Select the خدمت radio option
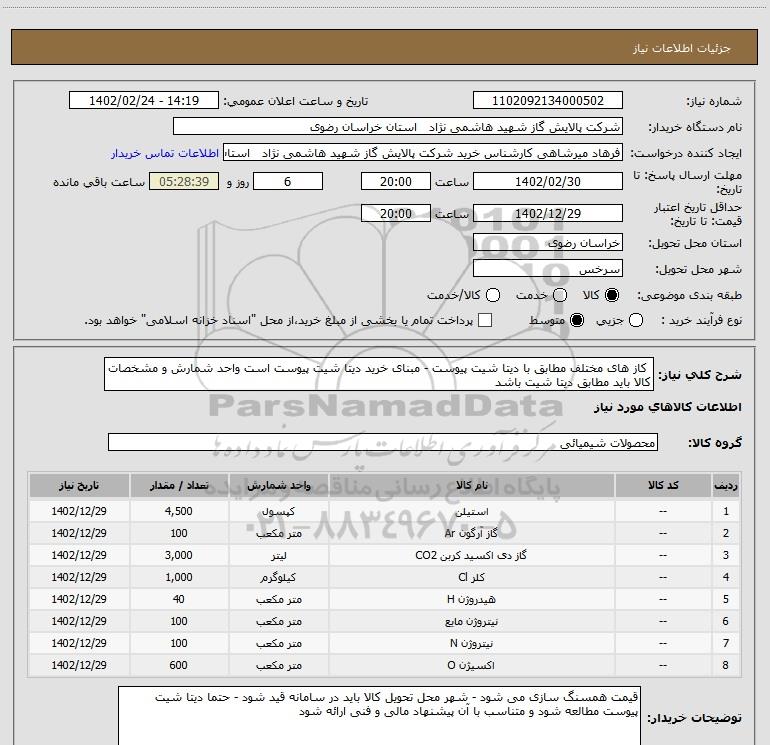This screenshot has height=745, width=770. [560, 296]
